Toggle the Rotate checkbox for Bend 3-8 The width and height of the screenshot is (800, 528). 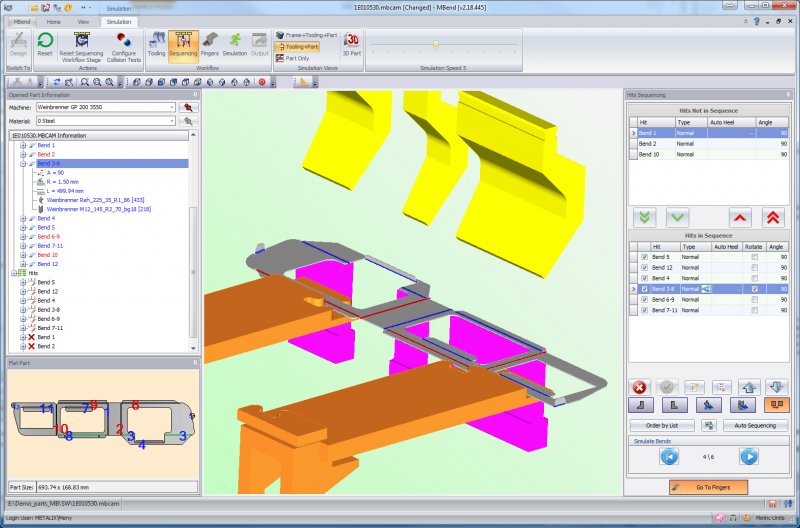[755, 289]
